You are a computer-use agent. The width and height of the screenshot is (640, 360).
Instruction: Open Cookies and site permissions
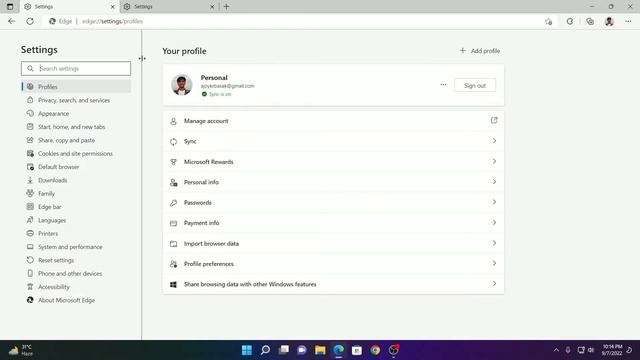(x=76, y=153)
